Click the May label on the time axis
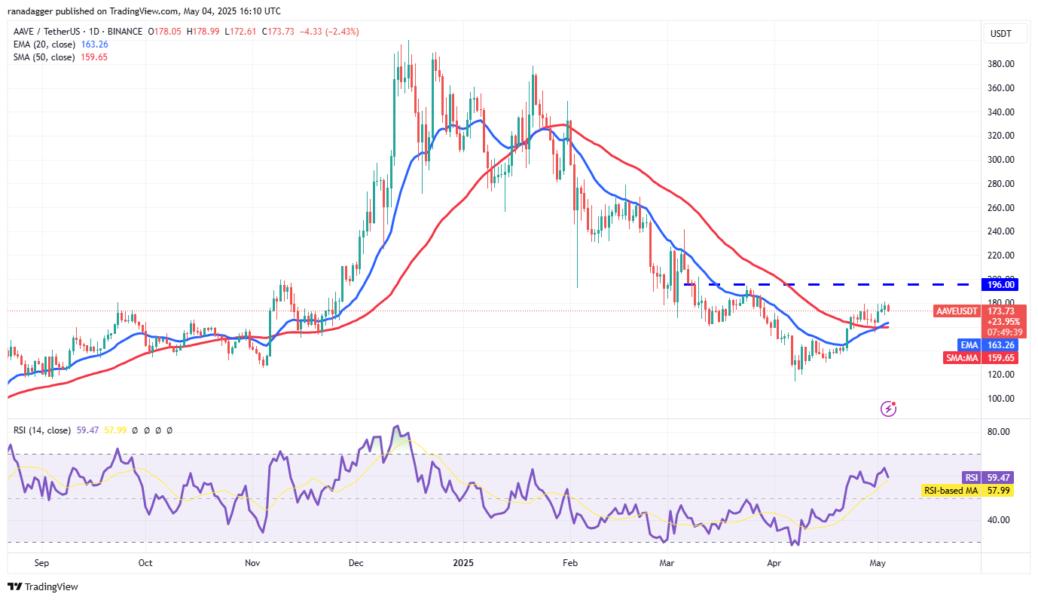1038x600 pixels. (877, 563)
